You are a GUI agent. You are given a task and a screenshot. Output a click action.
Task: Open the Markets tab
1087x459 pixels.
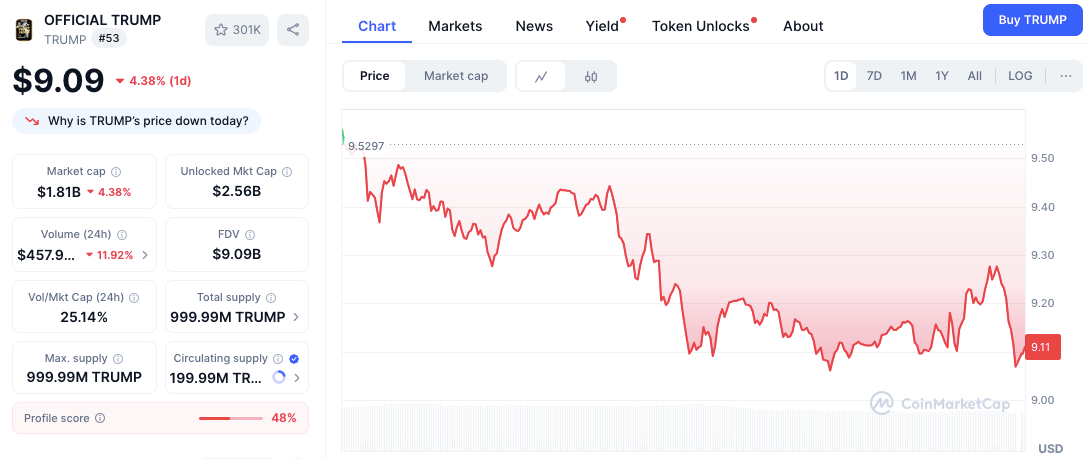(455, 26)
